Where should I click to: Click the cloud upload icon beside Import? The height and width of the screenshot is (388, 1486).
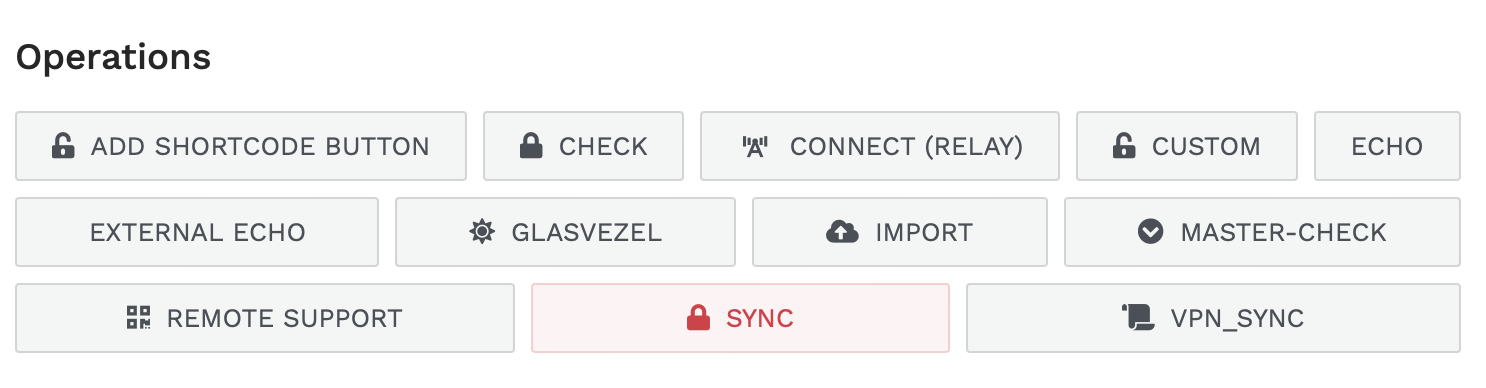click(x=842, y=233)
